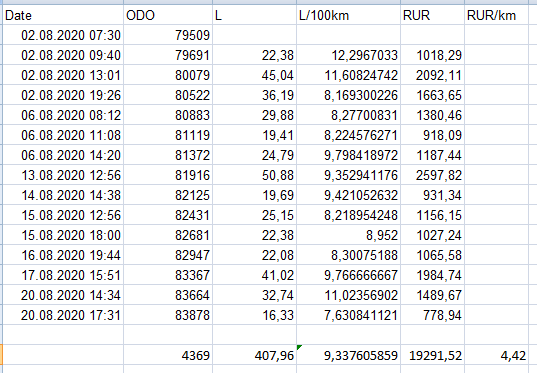537x373 pixels.
Task: Click date cell 02.08.2020 19:26
Action: point(63,95)
